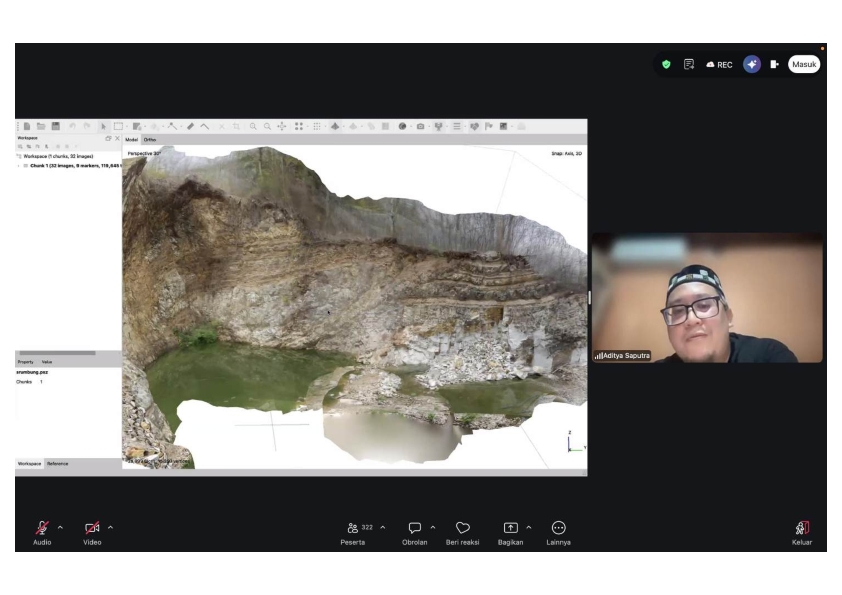Viewport: 842px width, 595px height.
Task: Click the Masuk button
Action: 804,64
